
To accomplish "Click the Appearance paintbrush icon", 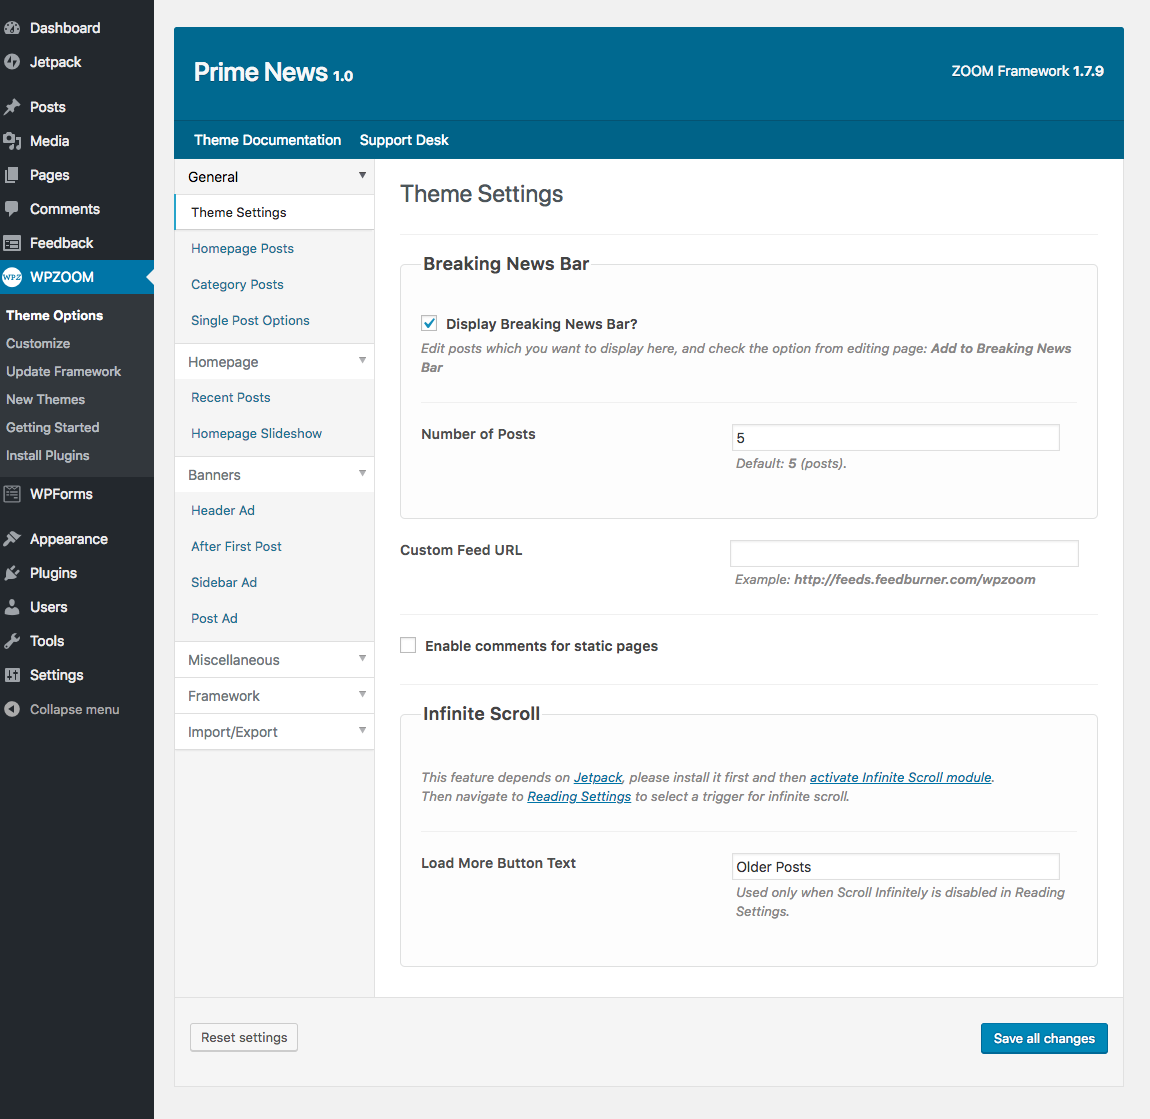I will tap(12, 539).
